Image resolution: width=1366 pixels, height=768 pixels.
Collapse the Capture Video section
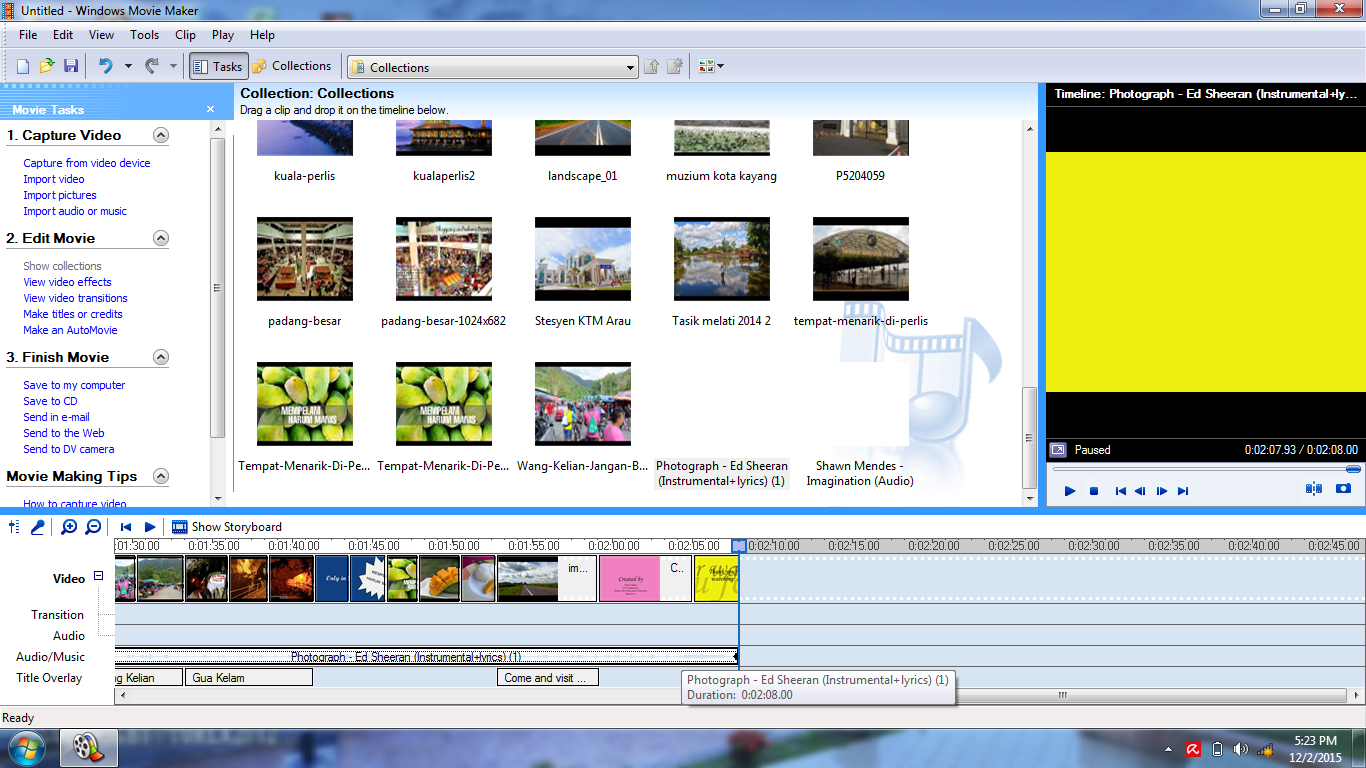tap(160, 135)
